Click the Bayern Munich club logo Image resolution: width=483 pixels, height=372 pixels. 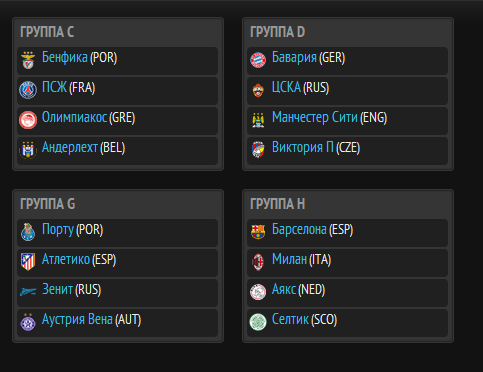click(x=258, y=60)
